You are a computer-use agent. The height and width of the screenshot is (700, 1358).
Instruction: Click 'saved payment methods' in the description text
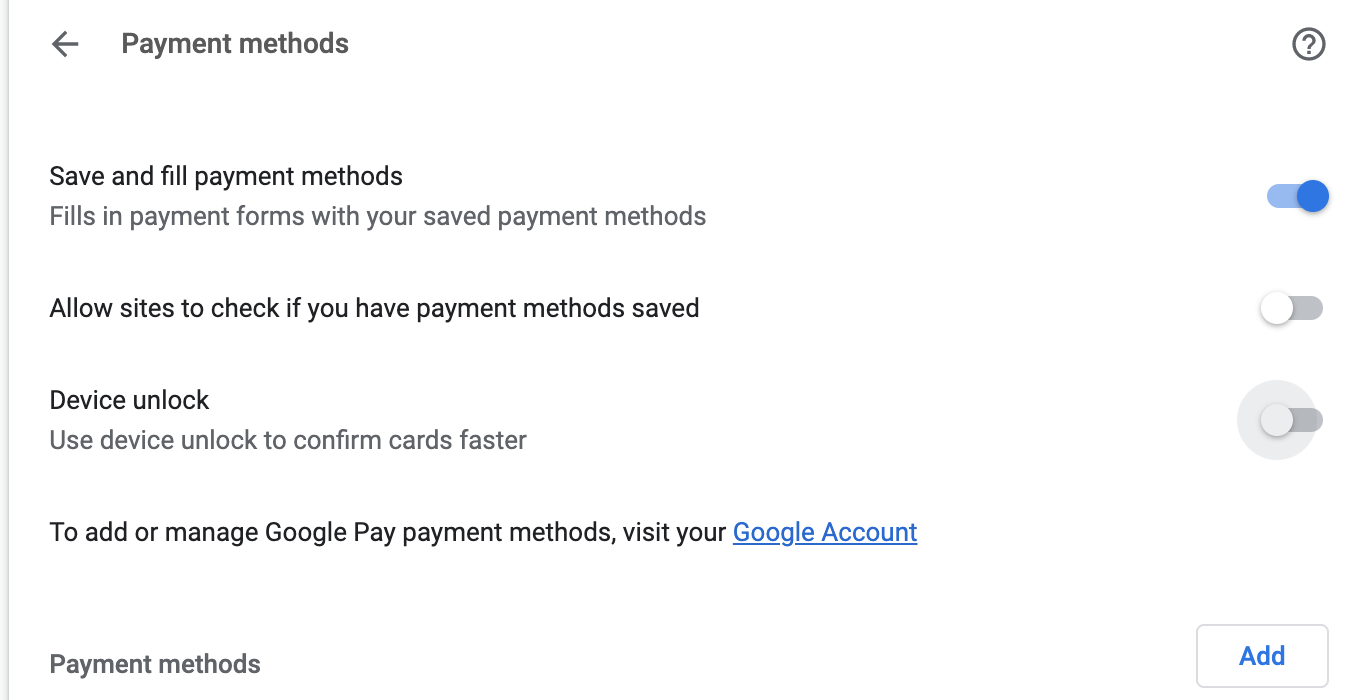[x=602, y=216]
